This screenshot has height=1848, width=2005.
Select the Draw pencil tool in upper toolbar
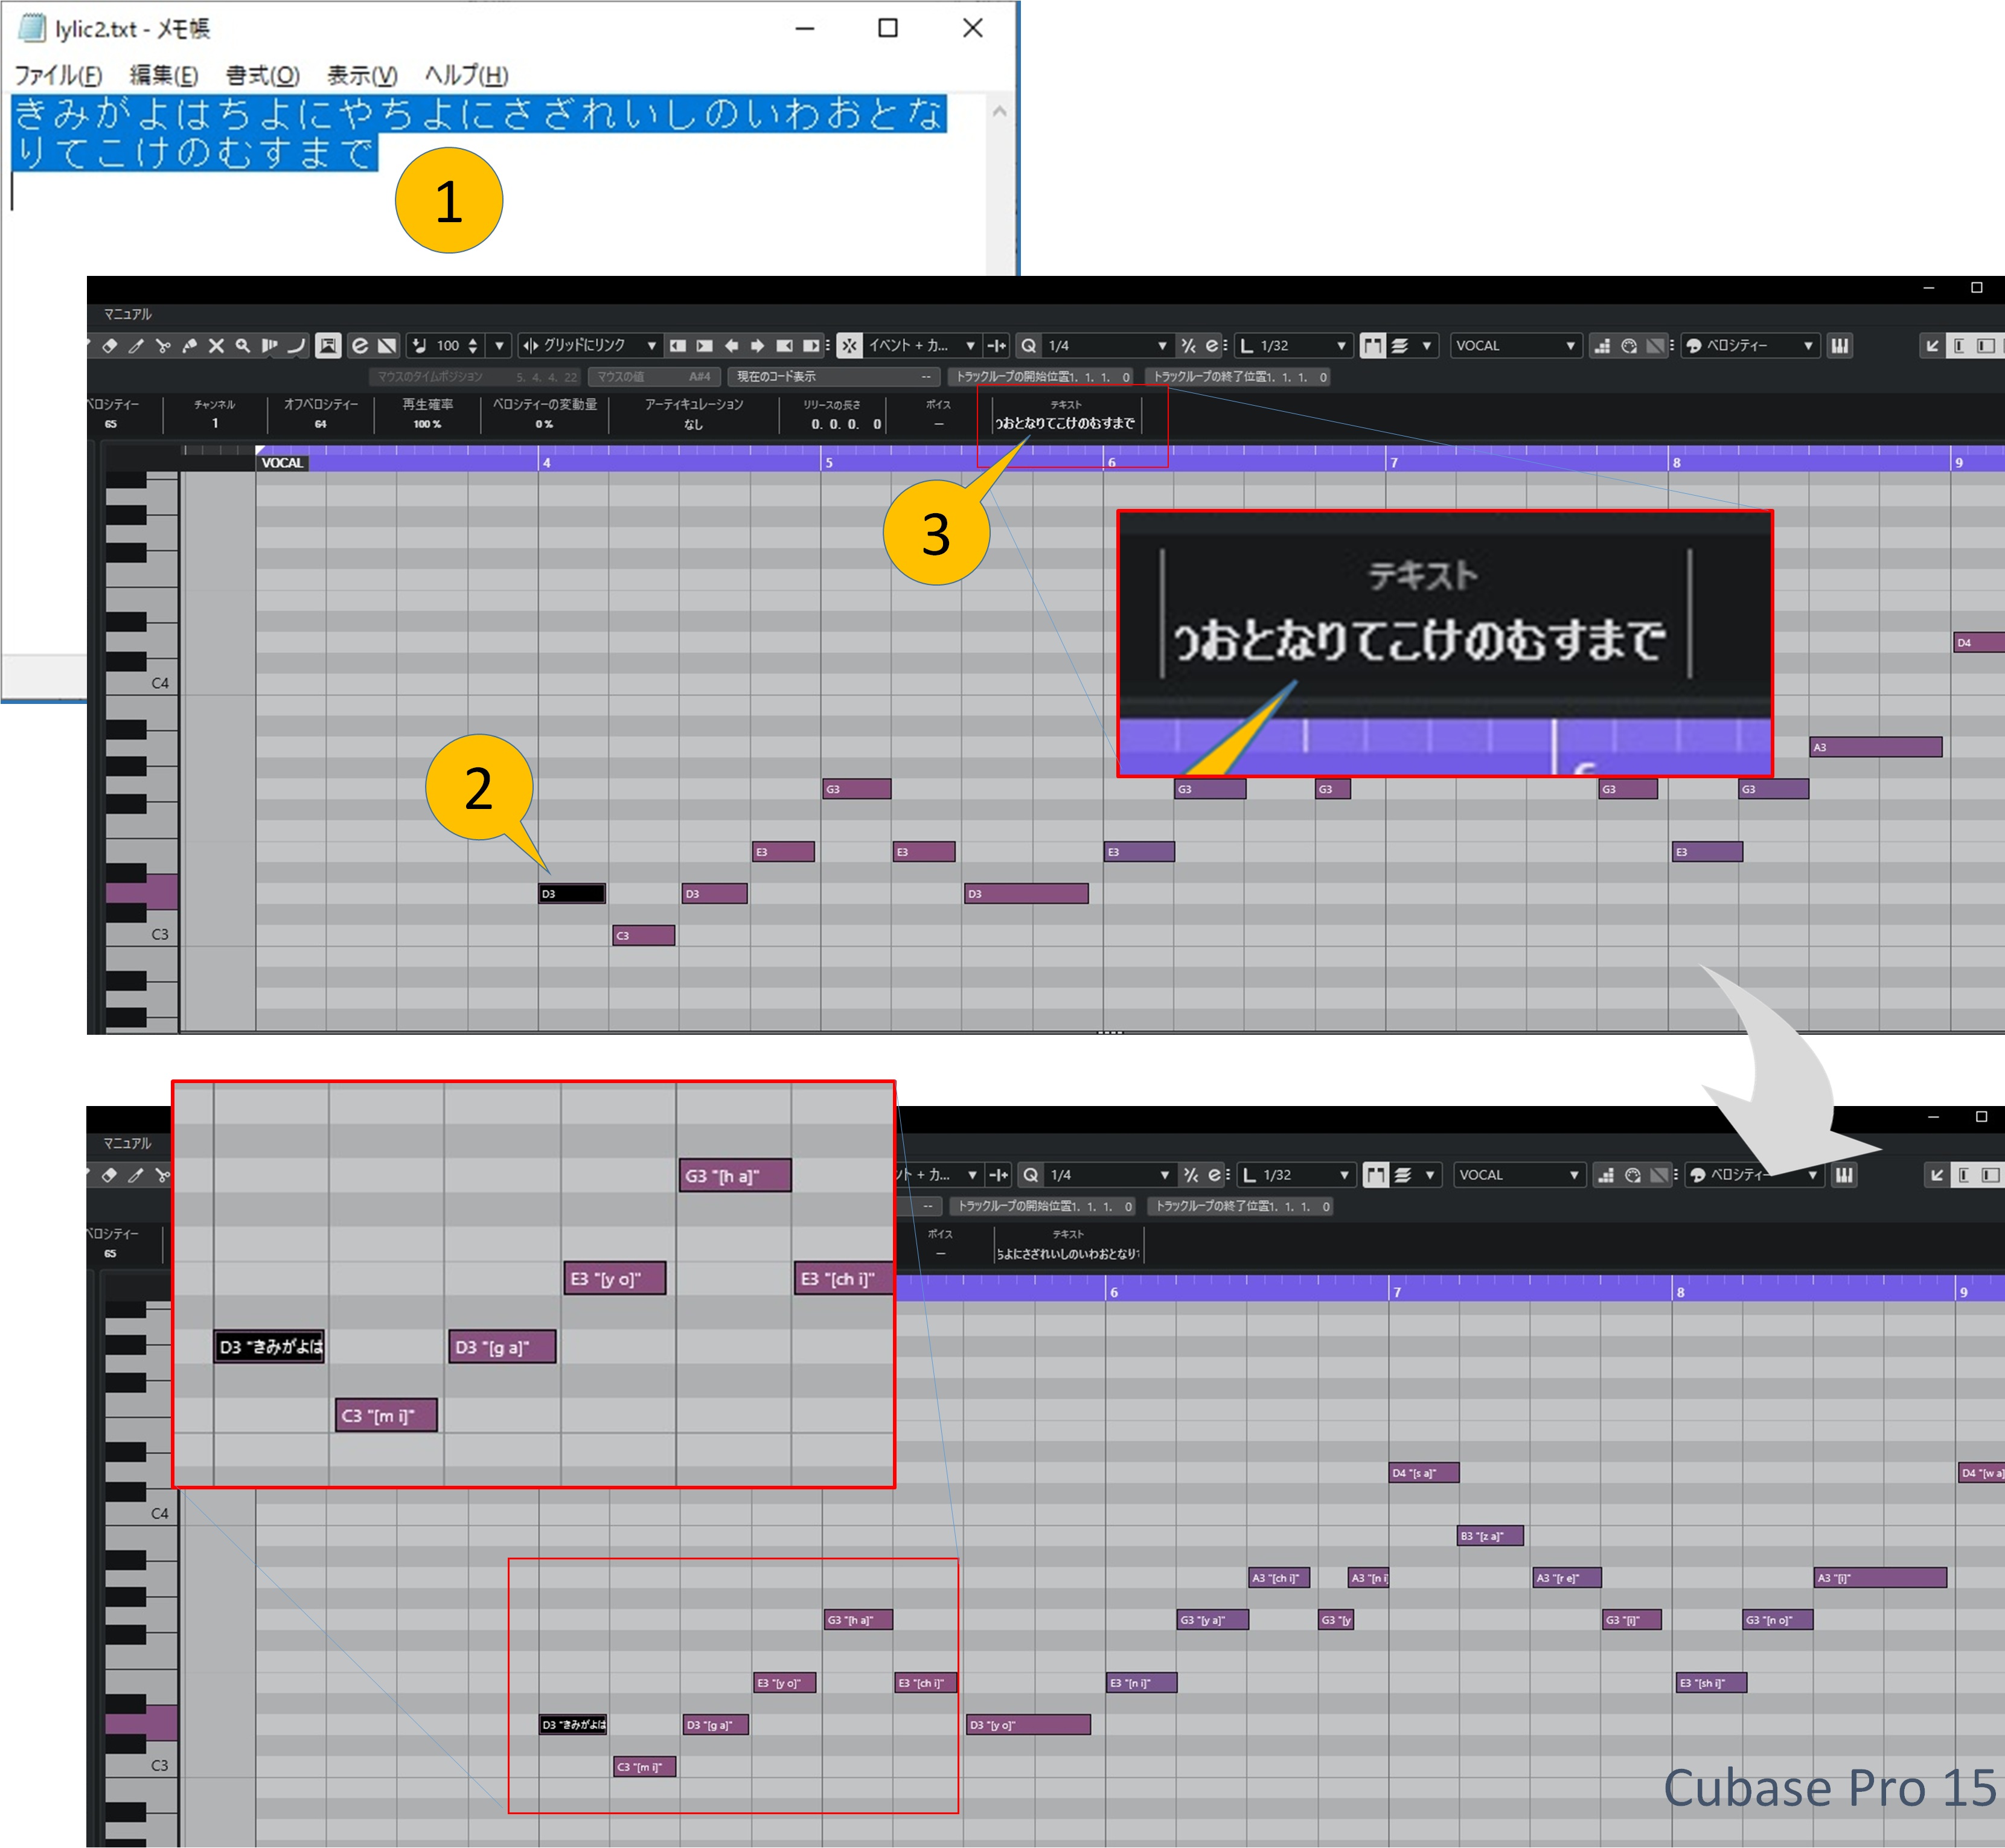pyautogui.click(x=136, y=345)
